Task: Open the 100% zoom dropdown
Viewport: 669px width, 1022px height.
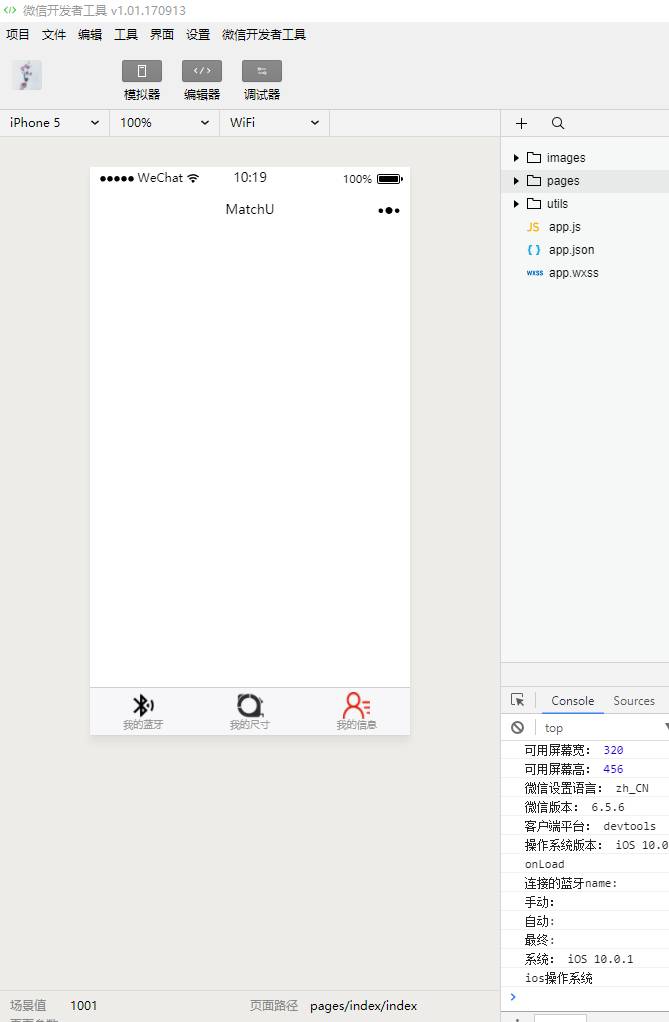Action: pos(164,123)
